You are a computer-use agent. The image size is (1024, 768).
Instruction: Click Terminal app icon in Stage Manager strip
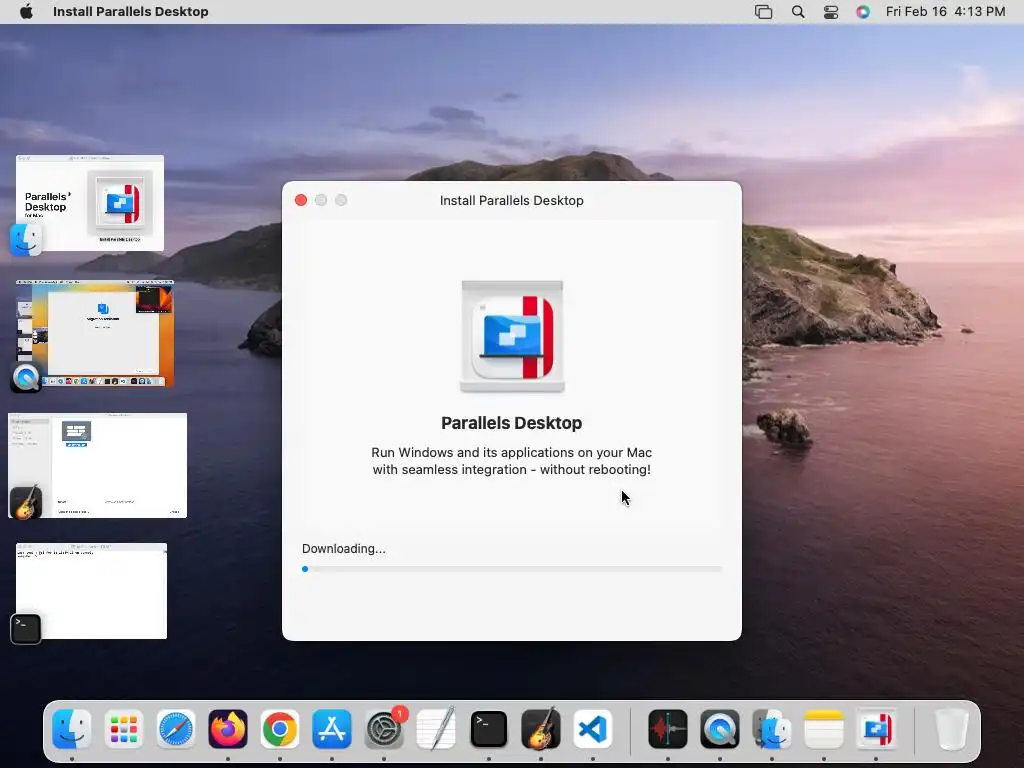26,629
